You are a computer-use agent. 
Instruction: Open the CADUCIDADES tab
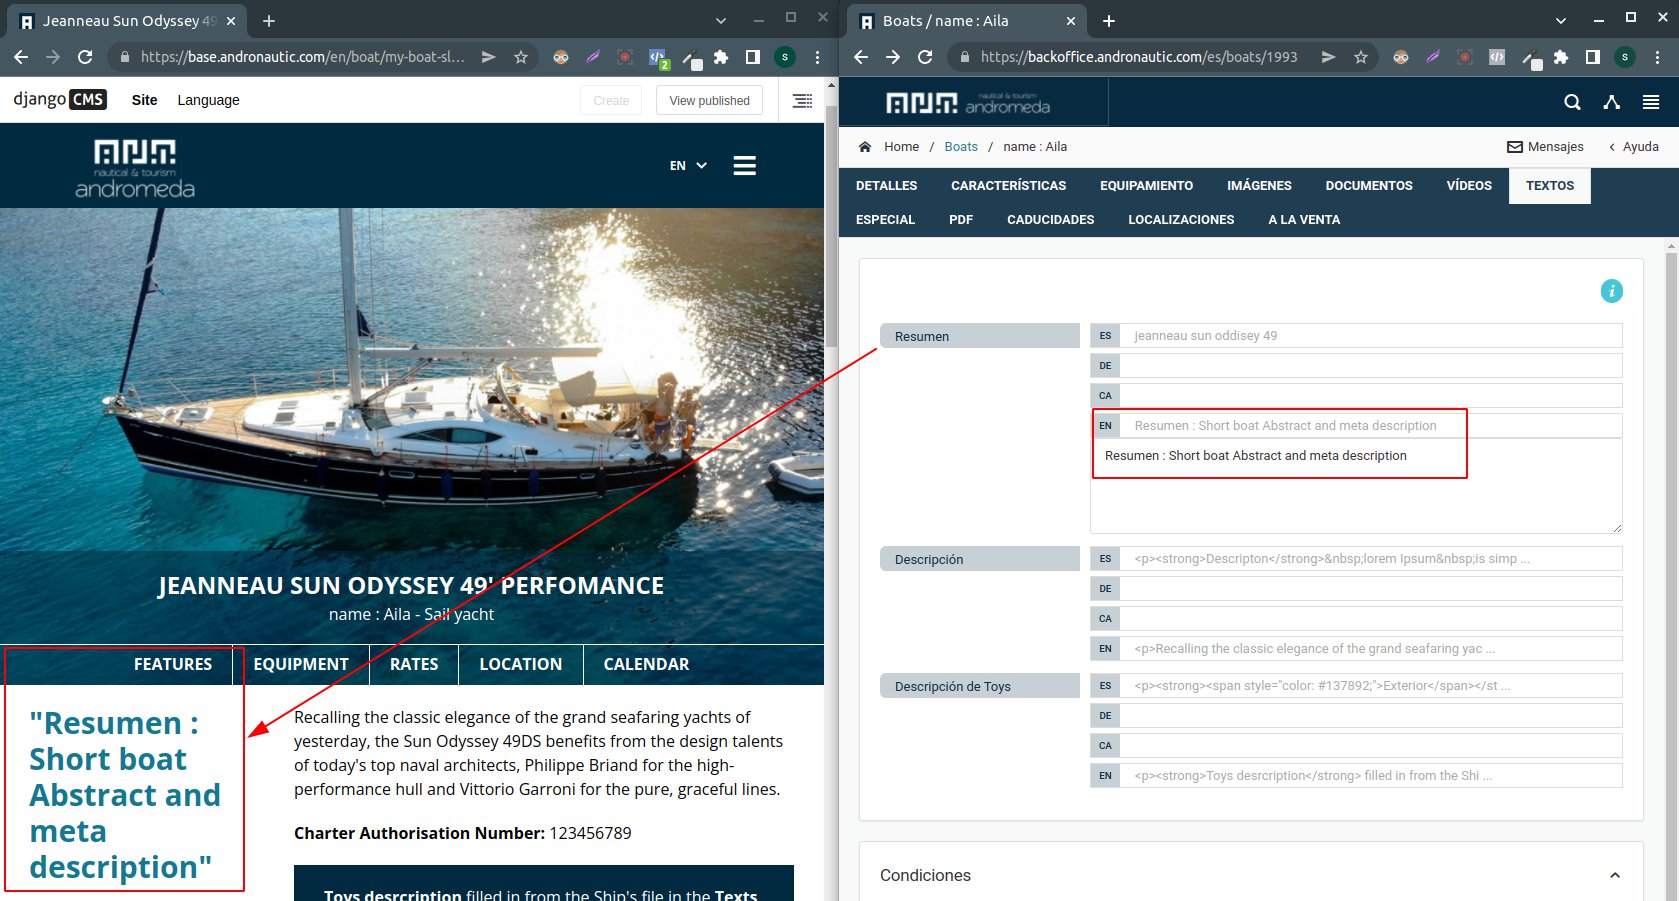coord(1050,219)
